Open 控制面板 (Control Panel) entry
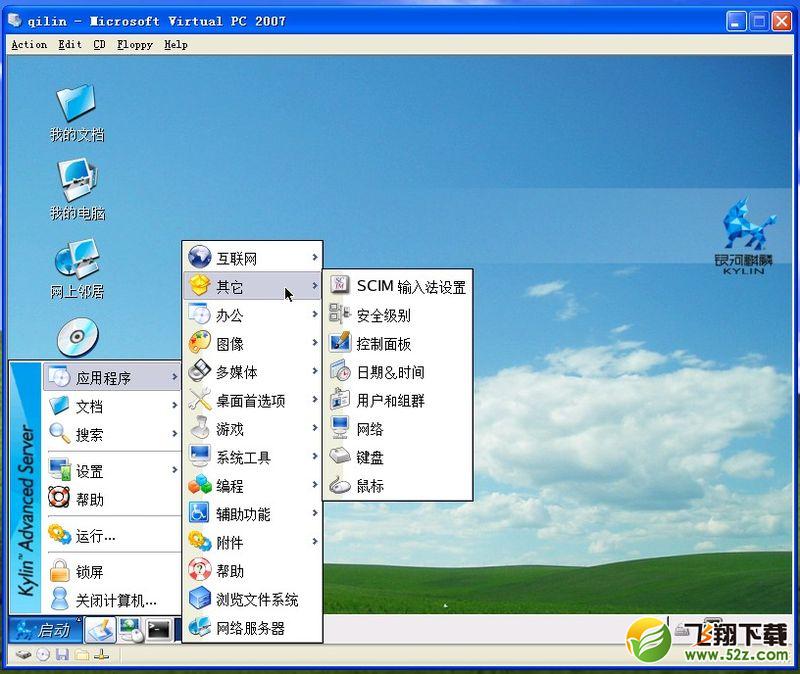Viewport: 800px width, 674px height. pyautogui.click(x=383, y=344)
